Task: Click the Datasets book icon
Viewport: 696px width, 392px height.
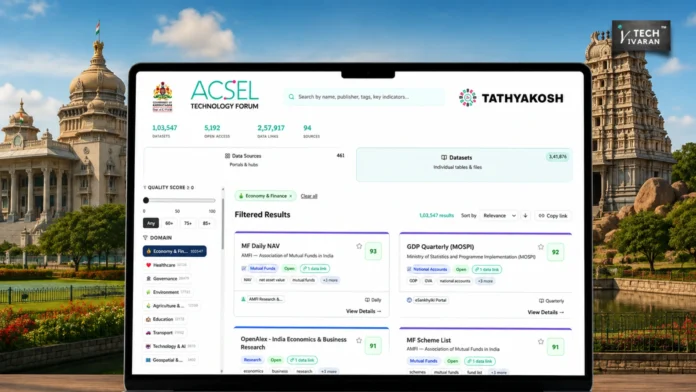Action: click(x=444, y=158)
